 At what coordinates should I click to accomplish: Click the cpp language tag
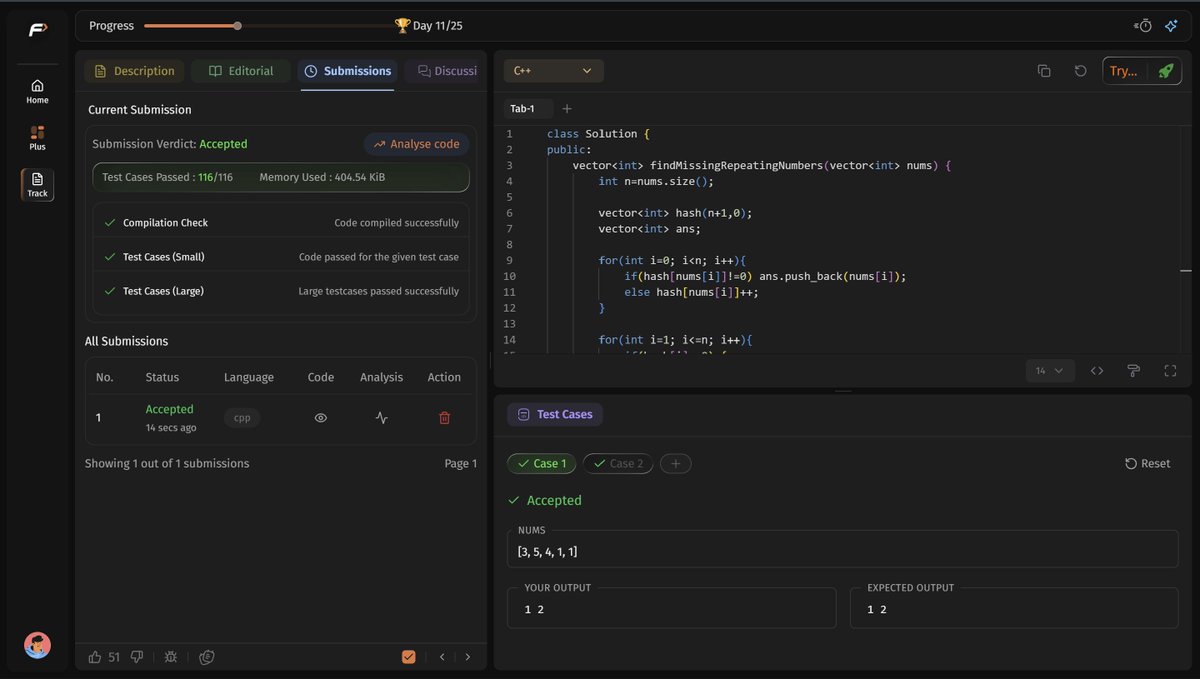tap(242, 418)
